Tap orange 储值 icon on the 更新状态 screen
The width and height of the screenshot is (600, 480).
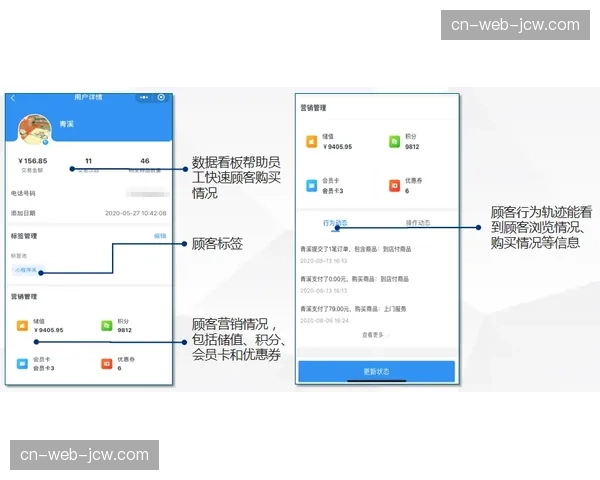pos(311,142)
